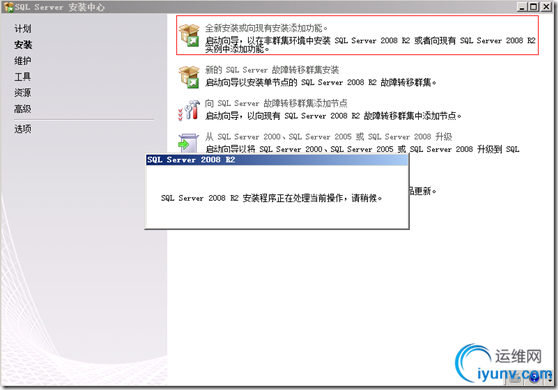The width and height of the screenshot is (558, 390).
Task: Click 从 SQL Server 2000 升级 link
Action: [328, 137]
